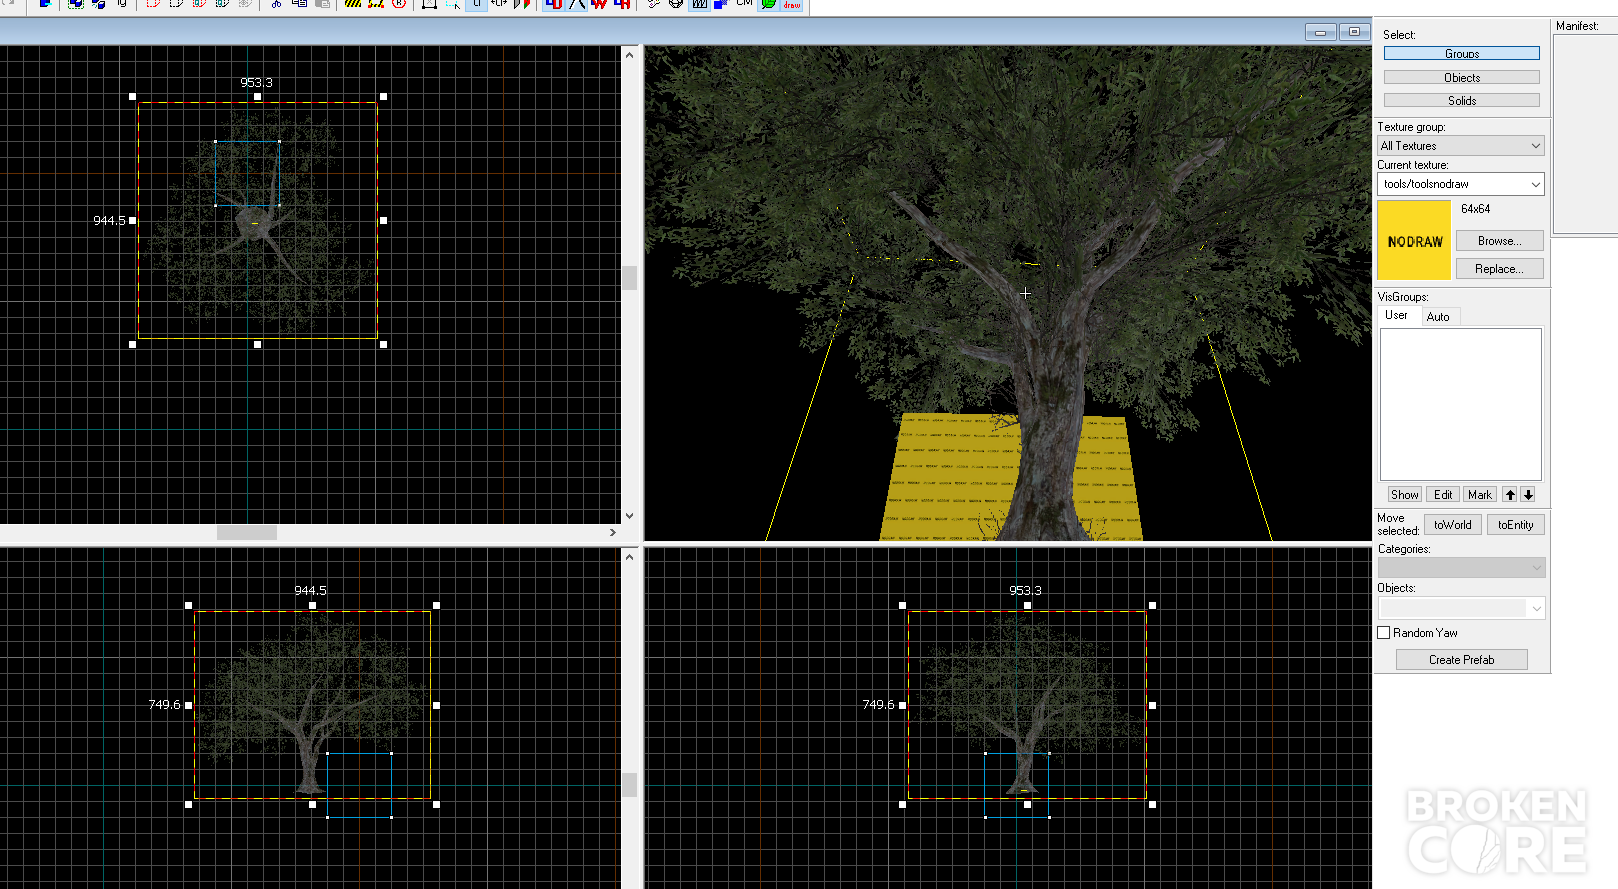Viewport: 1618px width, 889px height.
Task: Click the Paste icon in toolbar
Action: coord(322,4)
